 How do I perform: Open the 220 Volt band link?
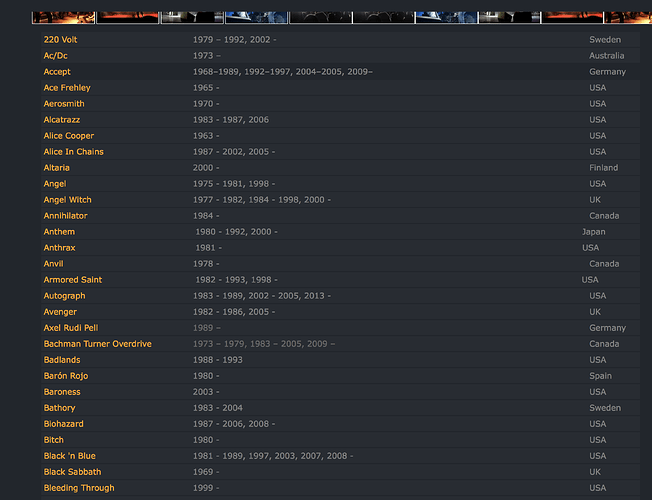60,40
